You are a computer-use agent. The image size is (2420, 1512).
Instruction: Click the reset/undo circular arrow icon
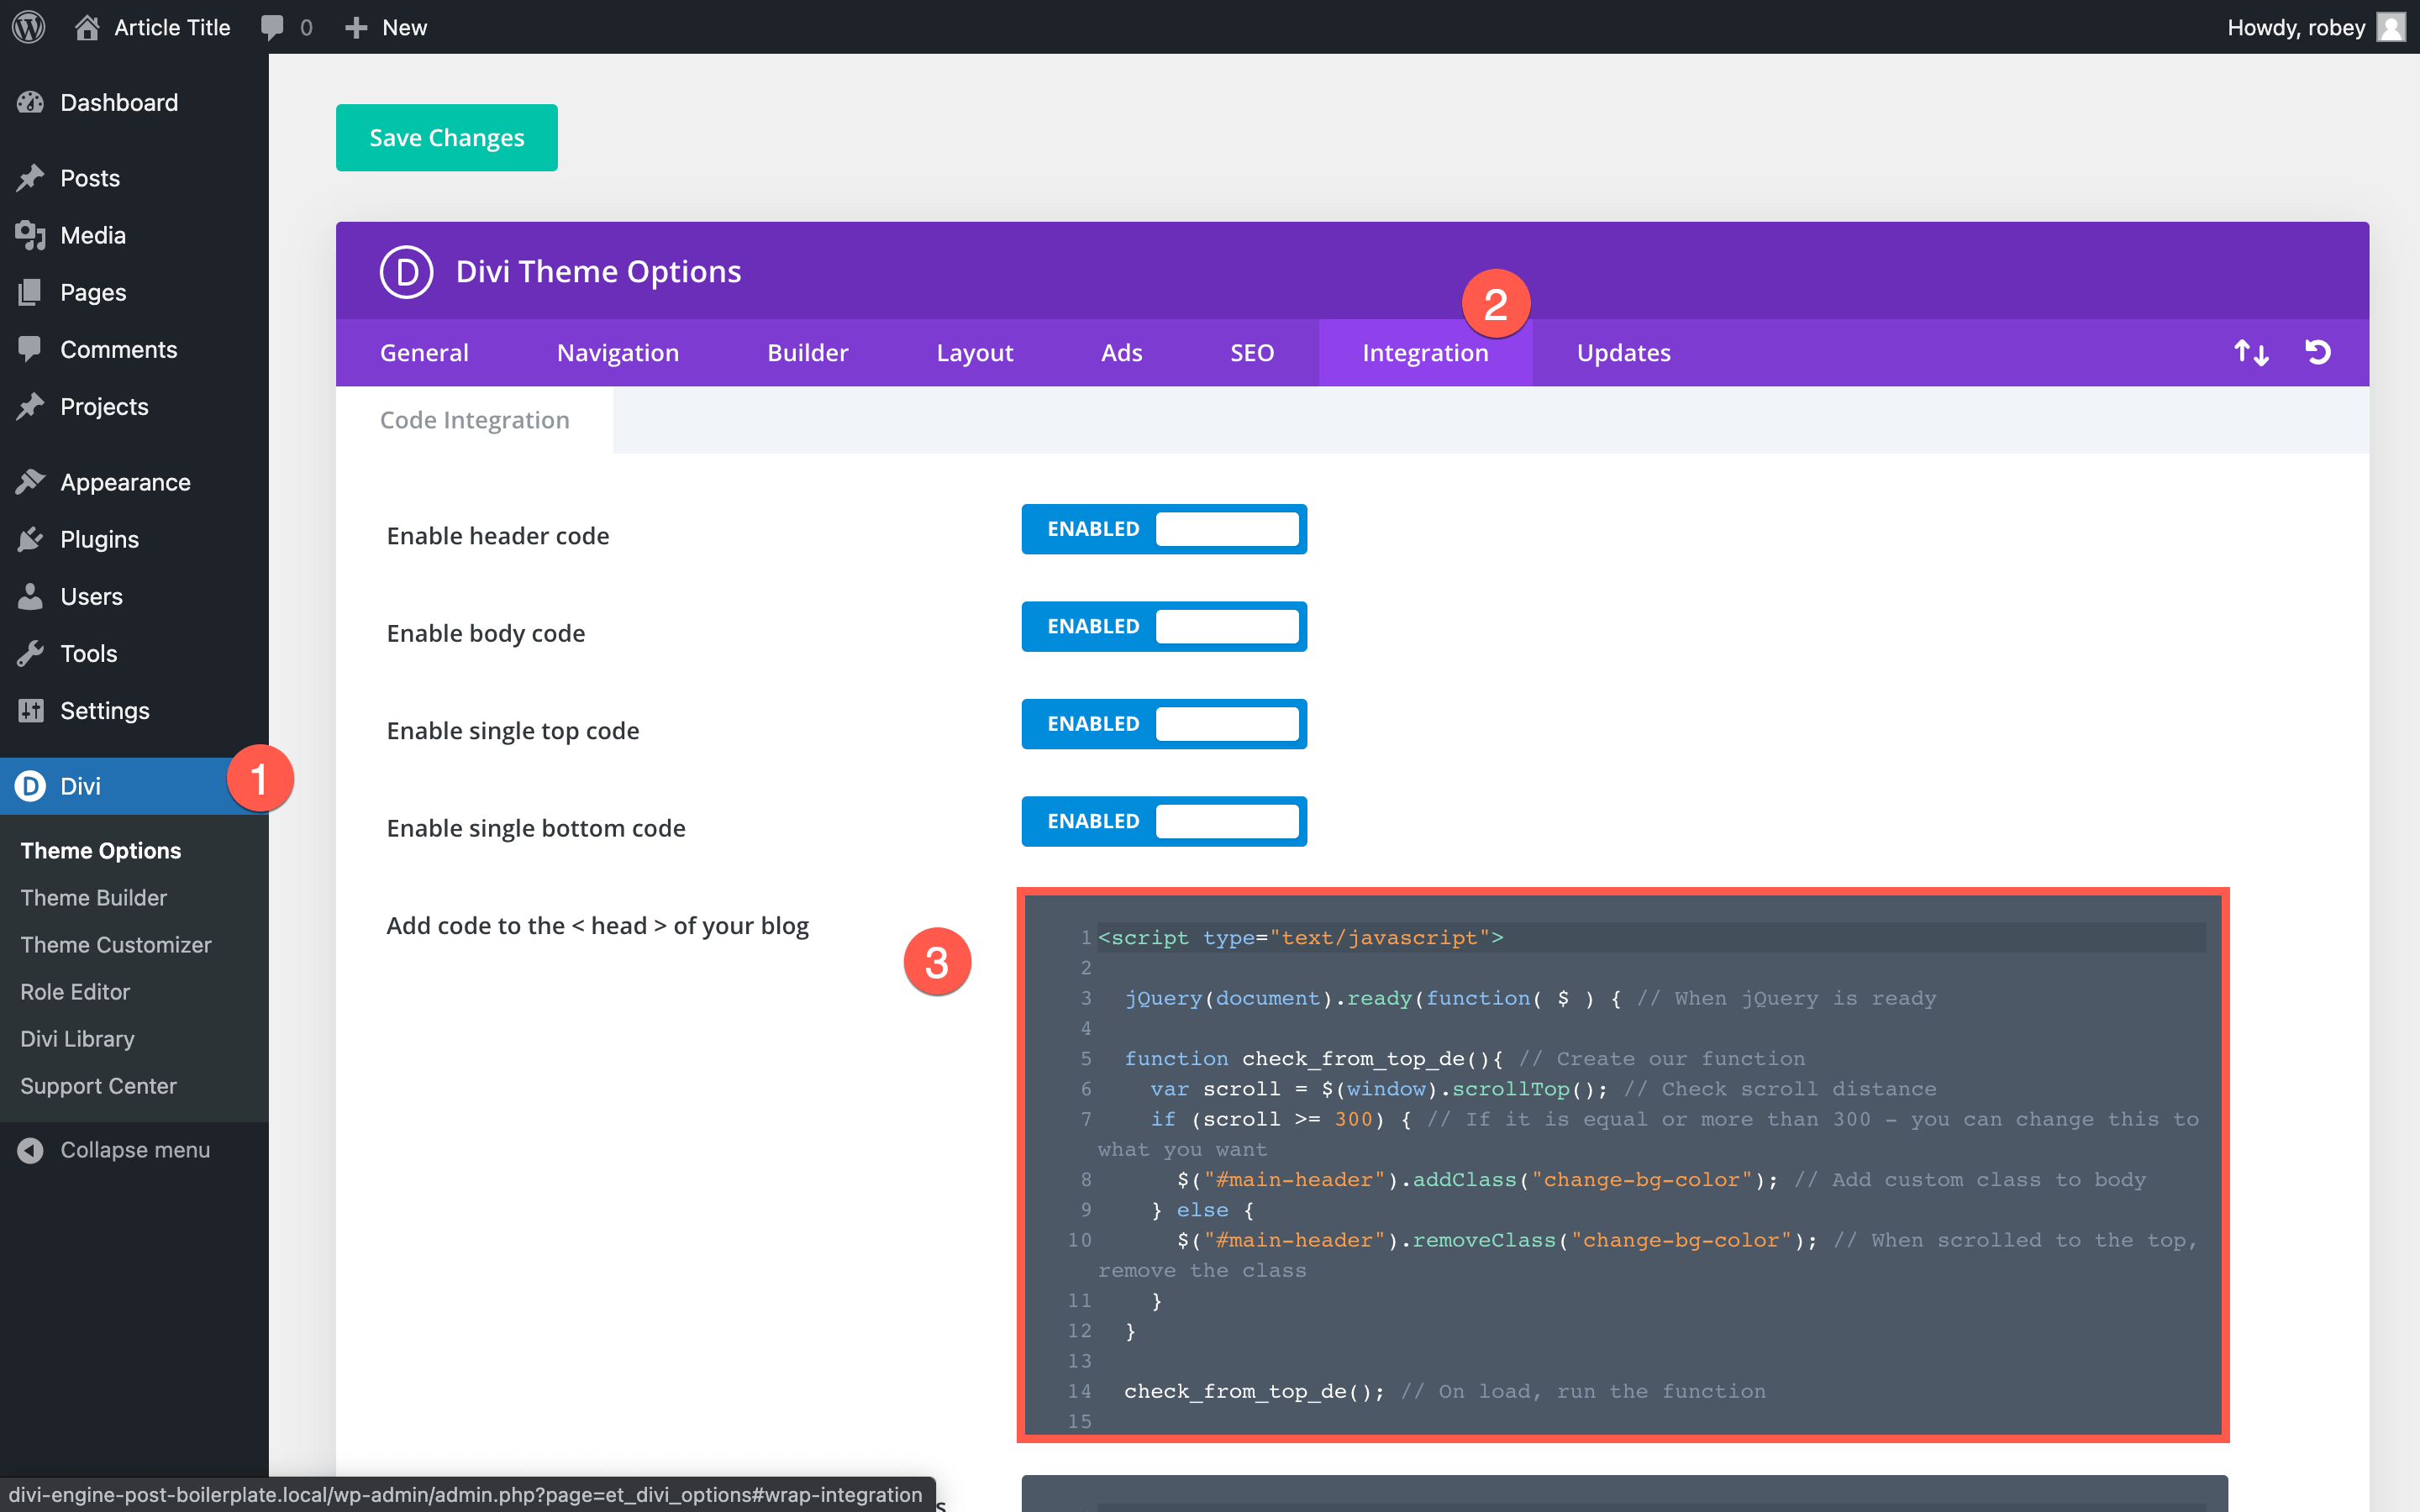pos(2321,352)
